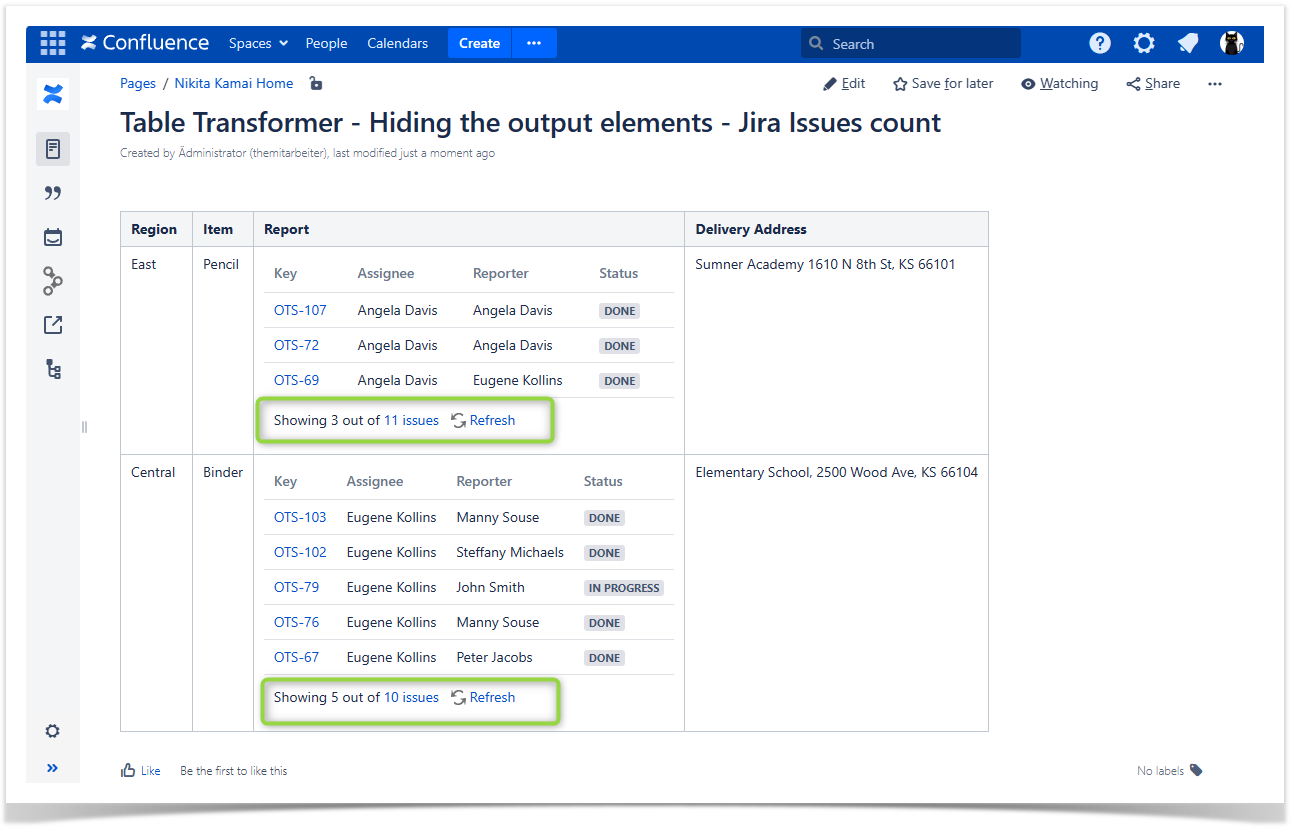1298x832 pixels.
Task: Expand the sidebar with double chevron
Action: tap(53, 768)
